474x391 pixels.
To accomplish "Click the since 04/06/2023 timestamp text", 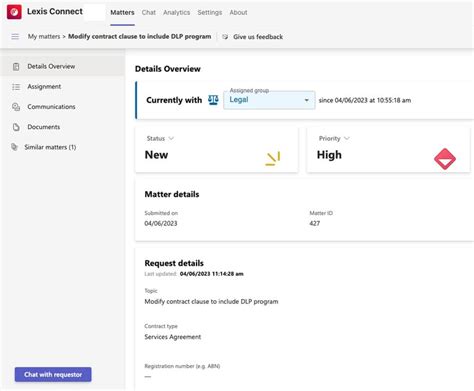I will pos(365,100).
